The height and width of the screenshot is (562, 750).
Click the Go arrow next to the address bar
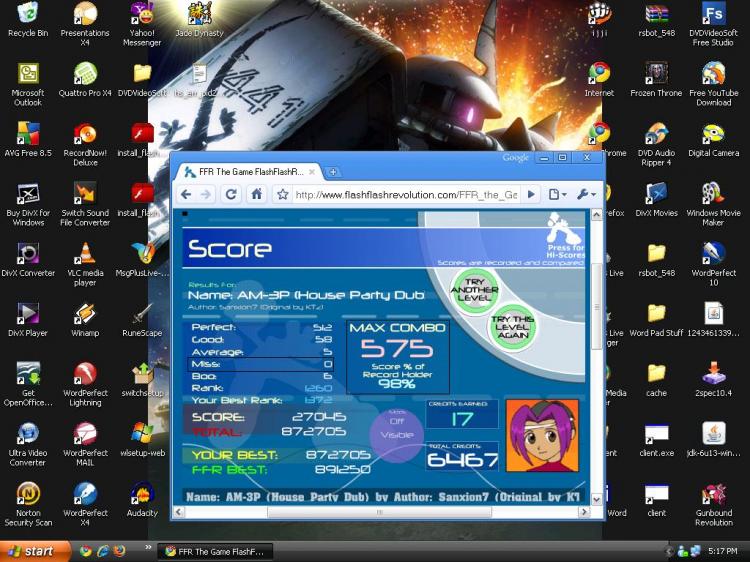[x=531, y=195]
